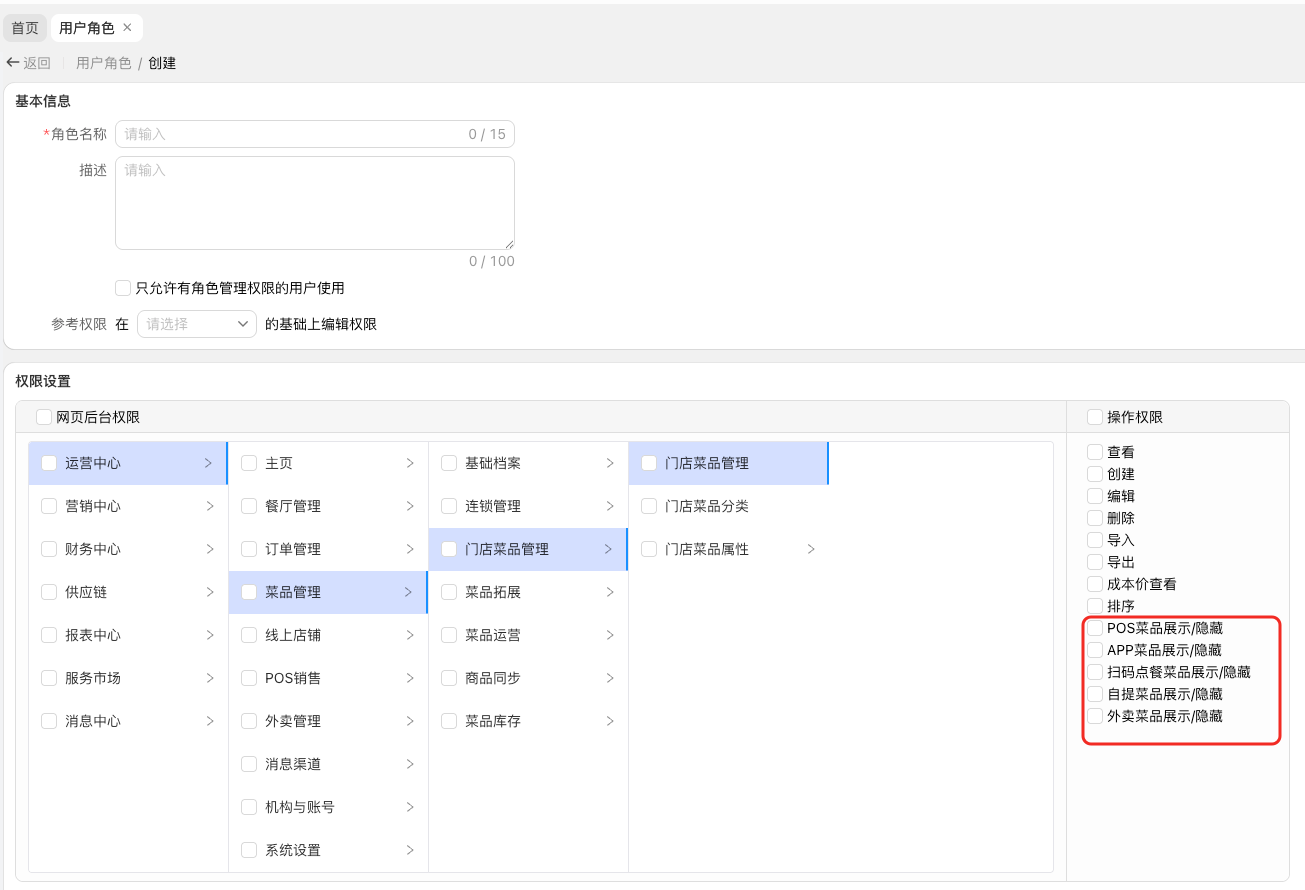
Task: Expand 运营中心 with its arrow
Action: [209, 463]
